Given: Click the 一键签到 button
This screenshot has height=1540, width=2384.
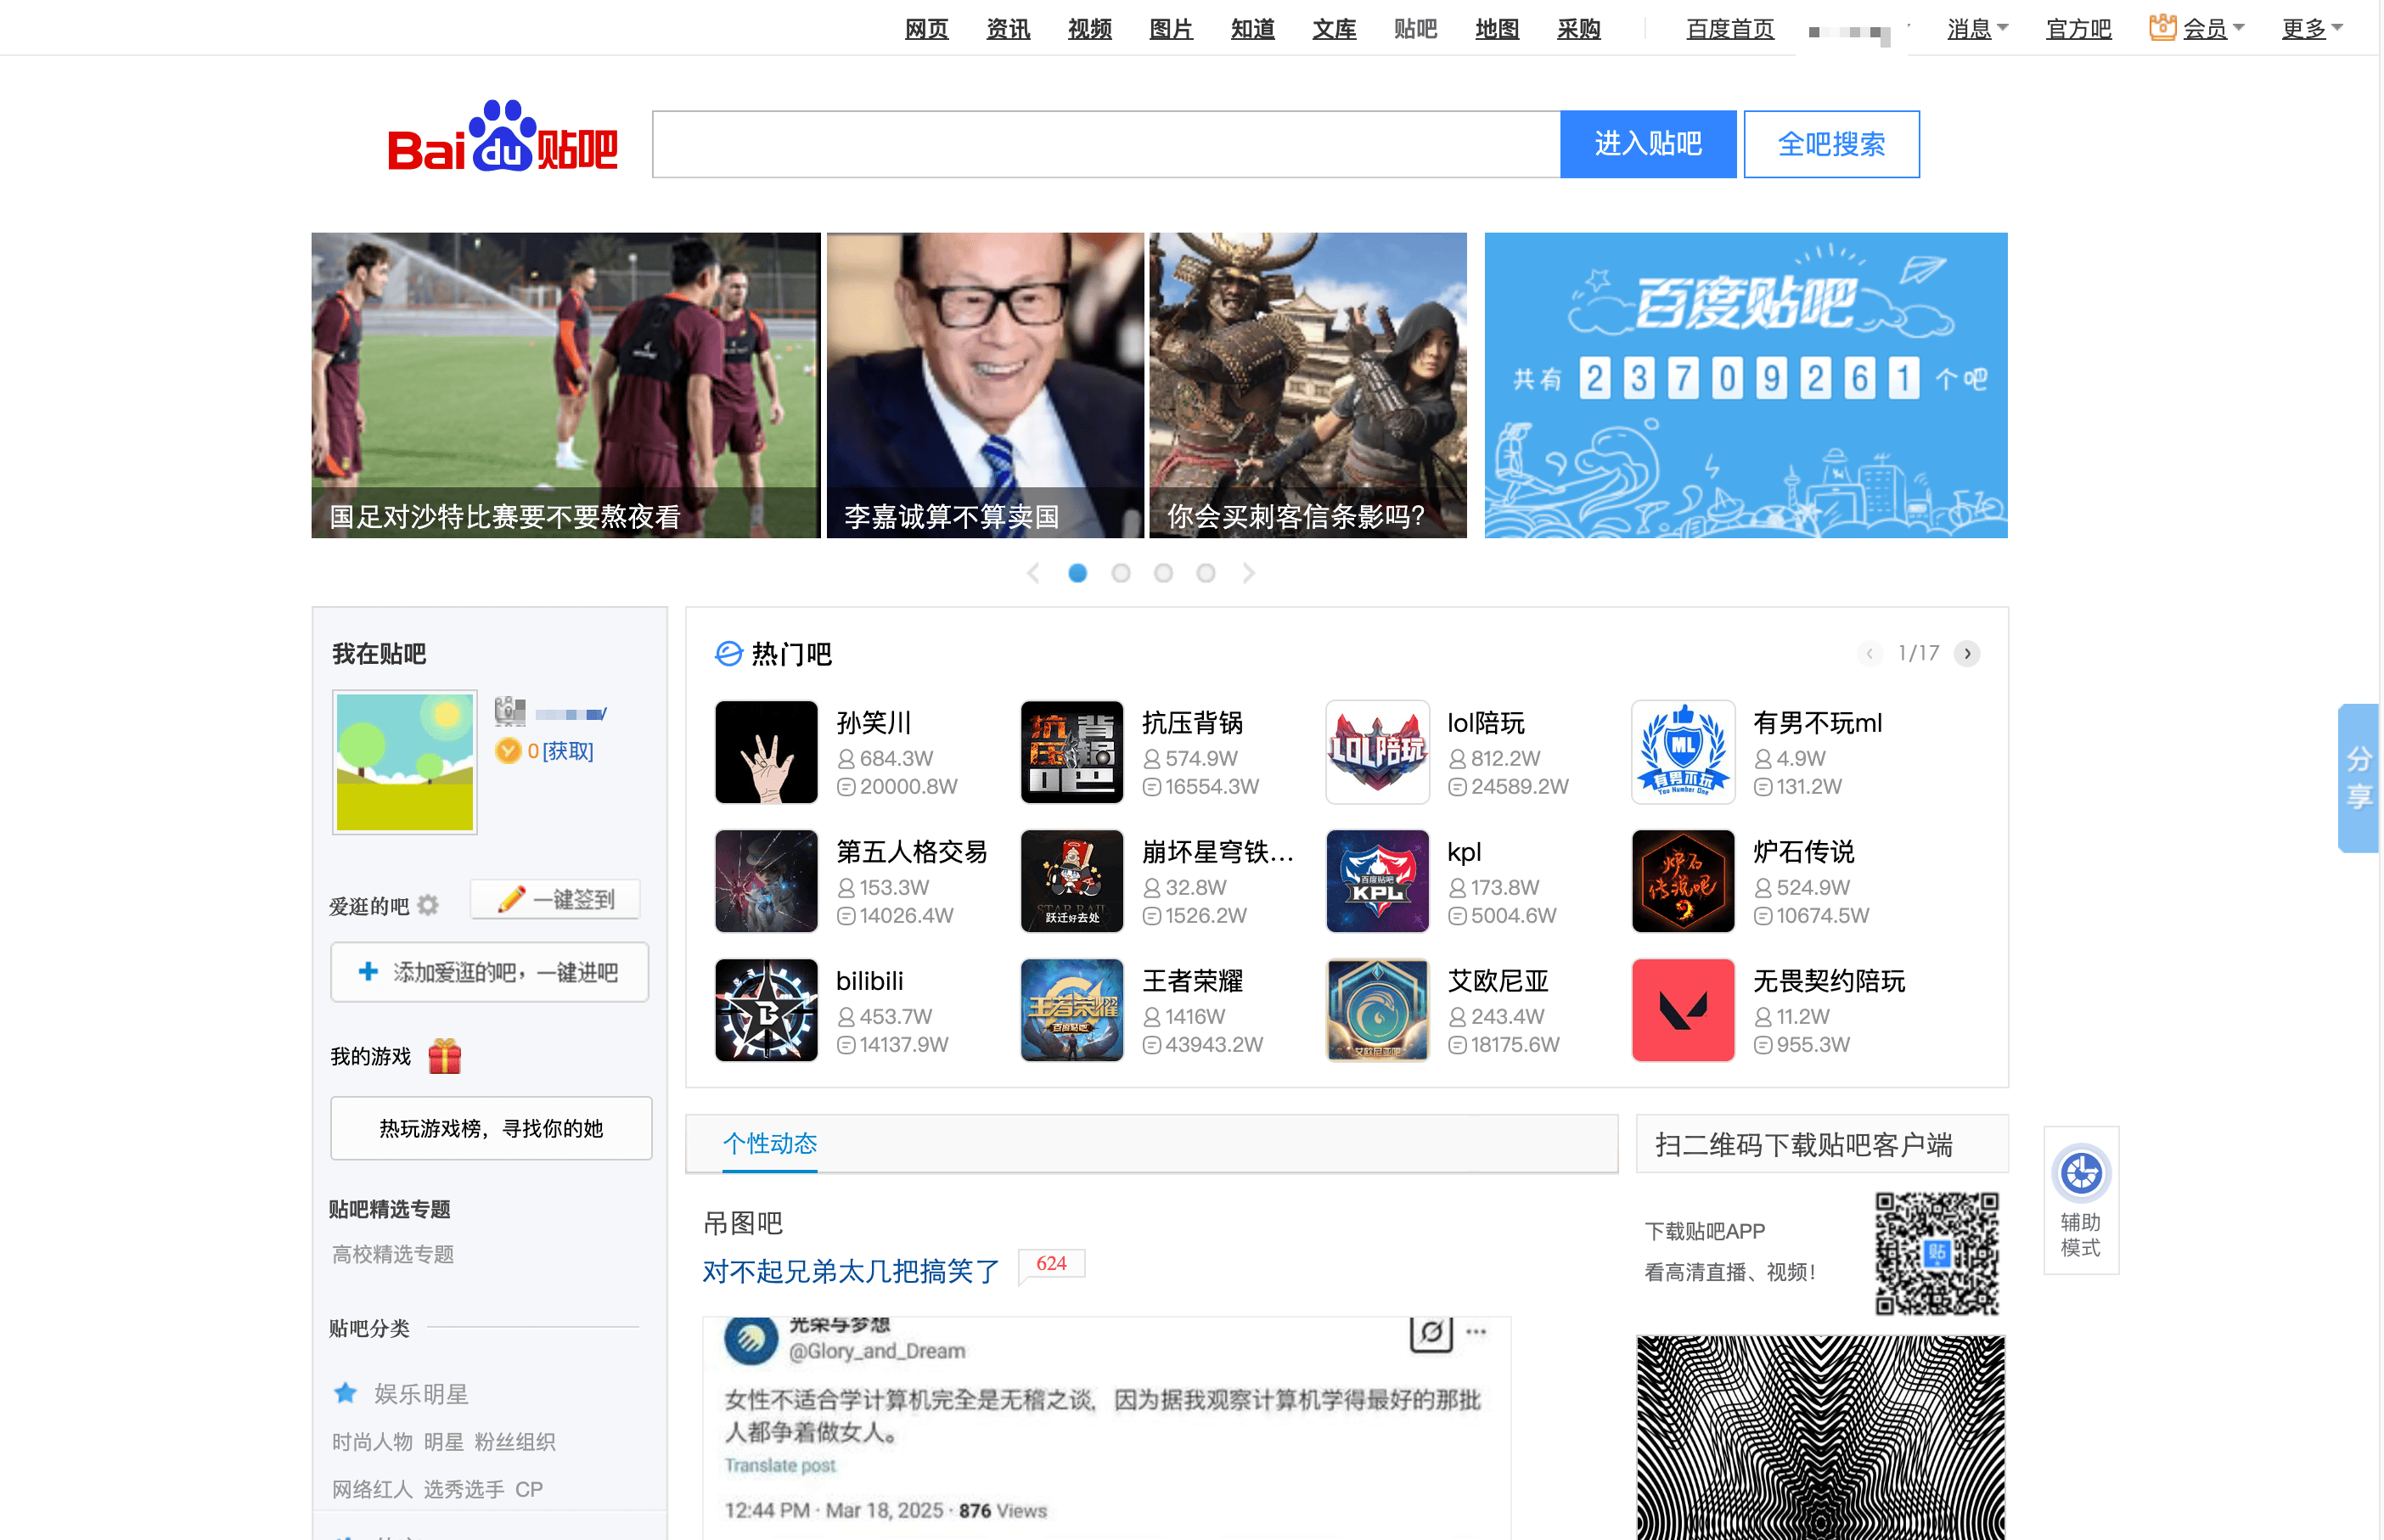Looking at the screenshot, I should tap(556, 898).
